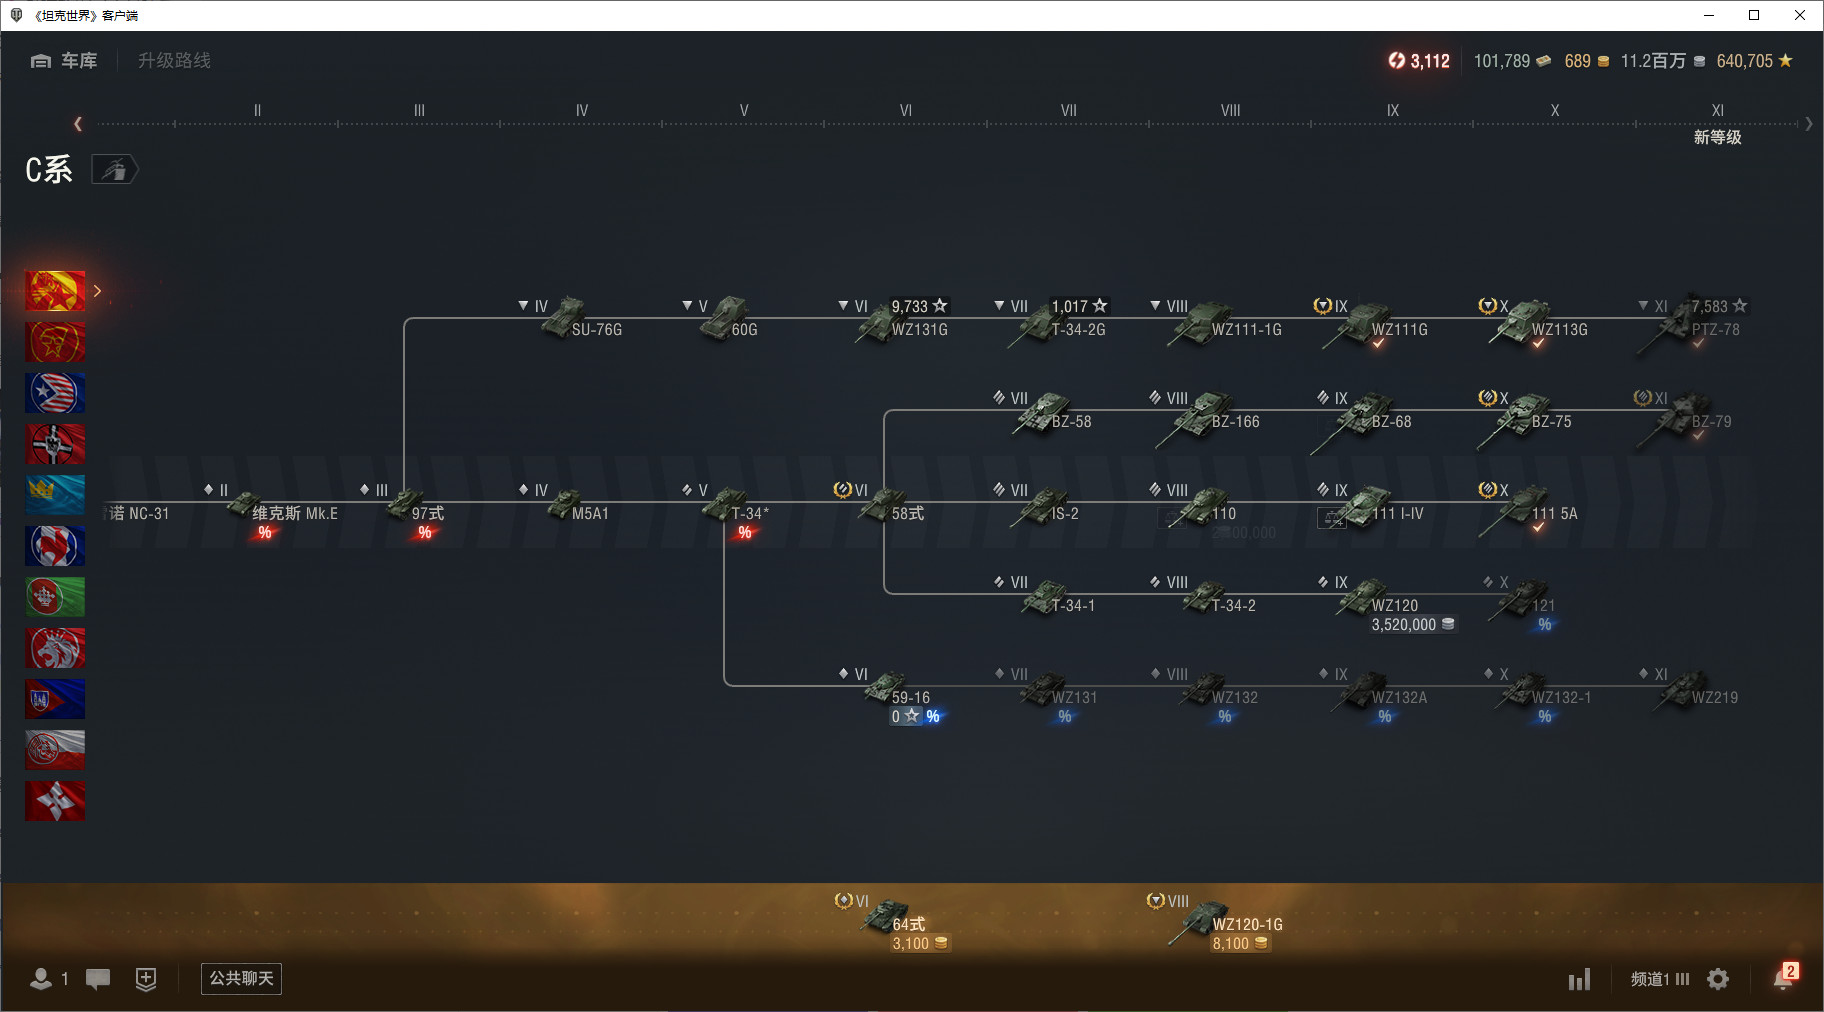The height and width of the screenshot is (1012, 1824).
Task: Click the 640,705 free experience
Action: [x=1755, y=61]
